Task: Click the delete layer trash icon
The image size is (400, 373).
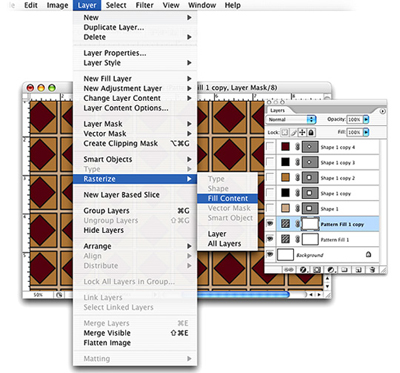Action: tap(372, 269)
